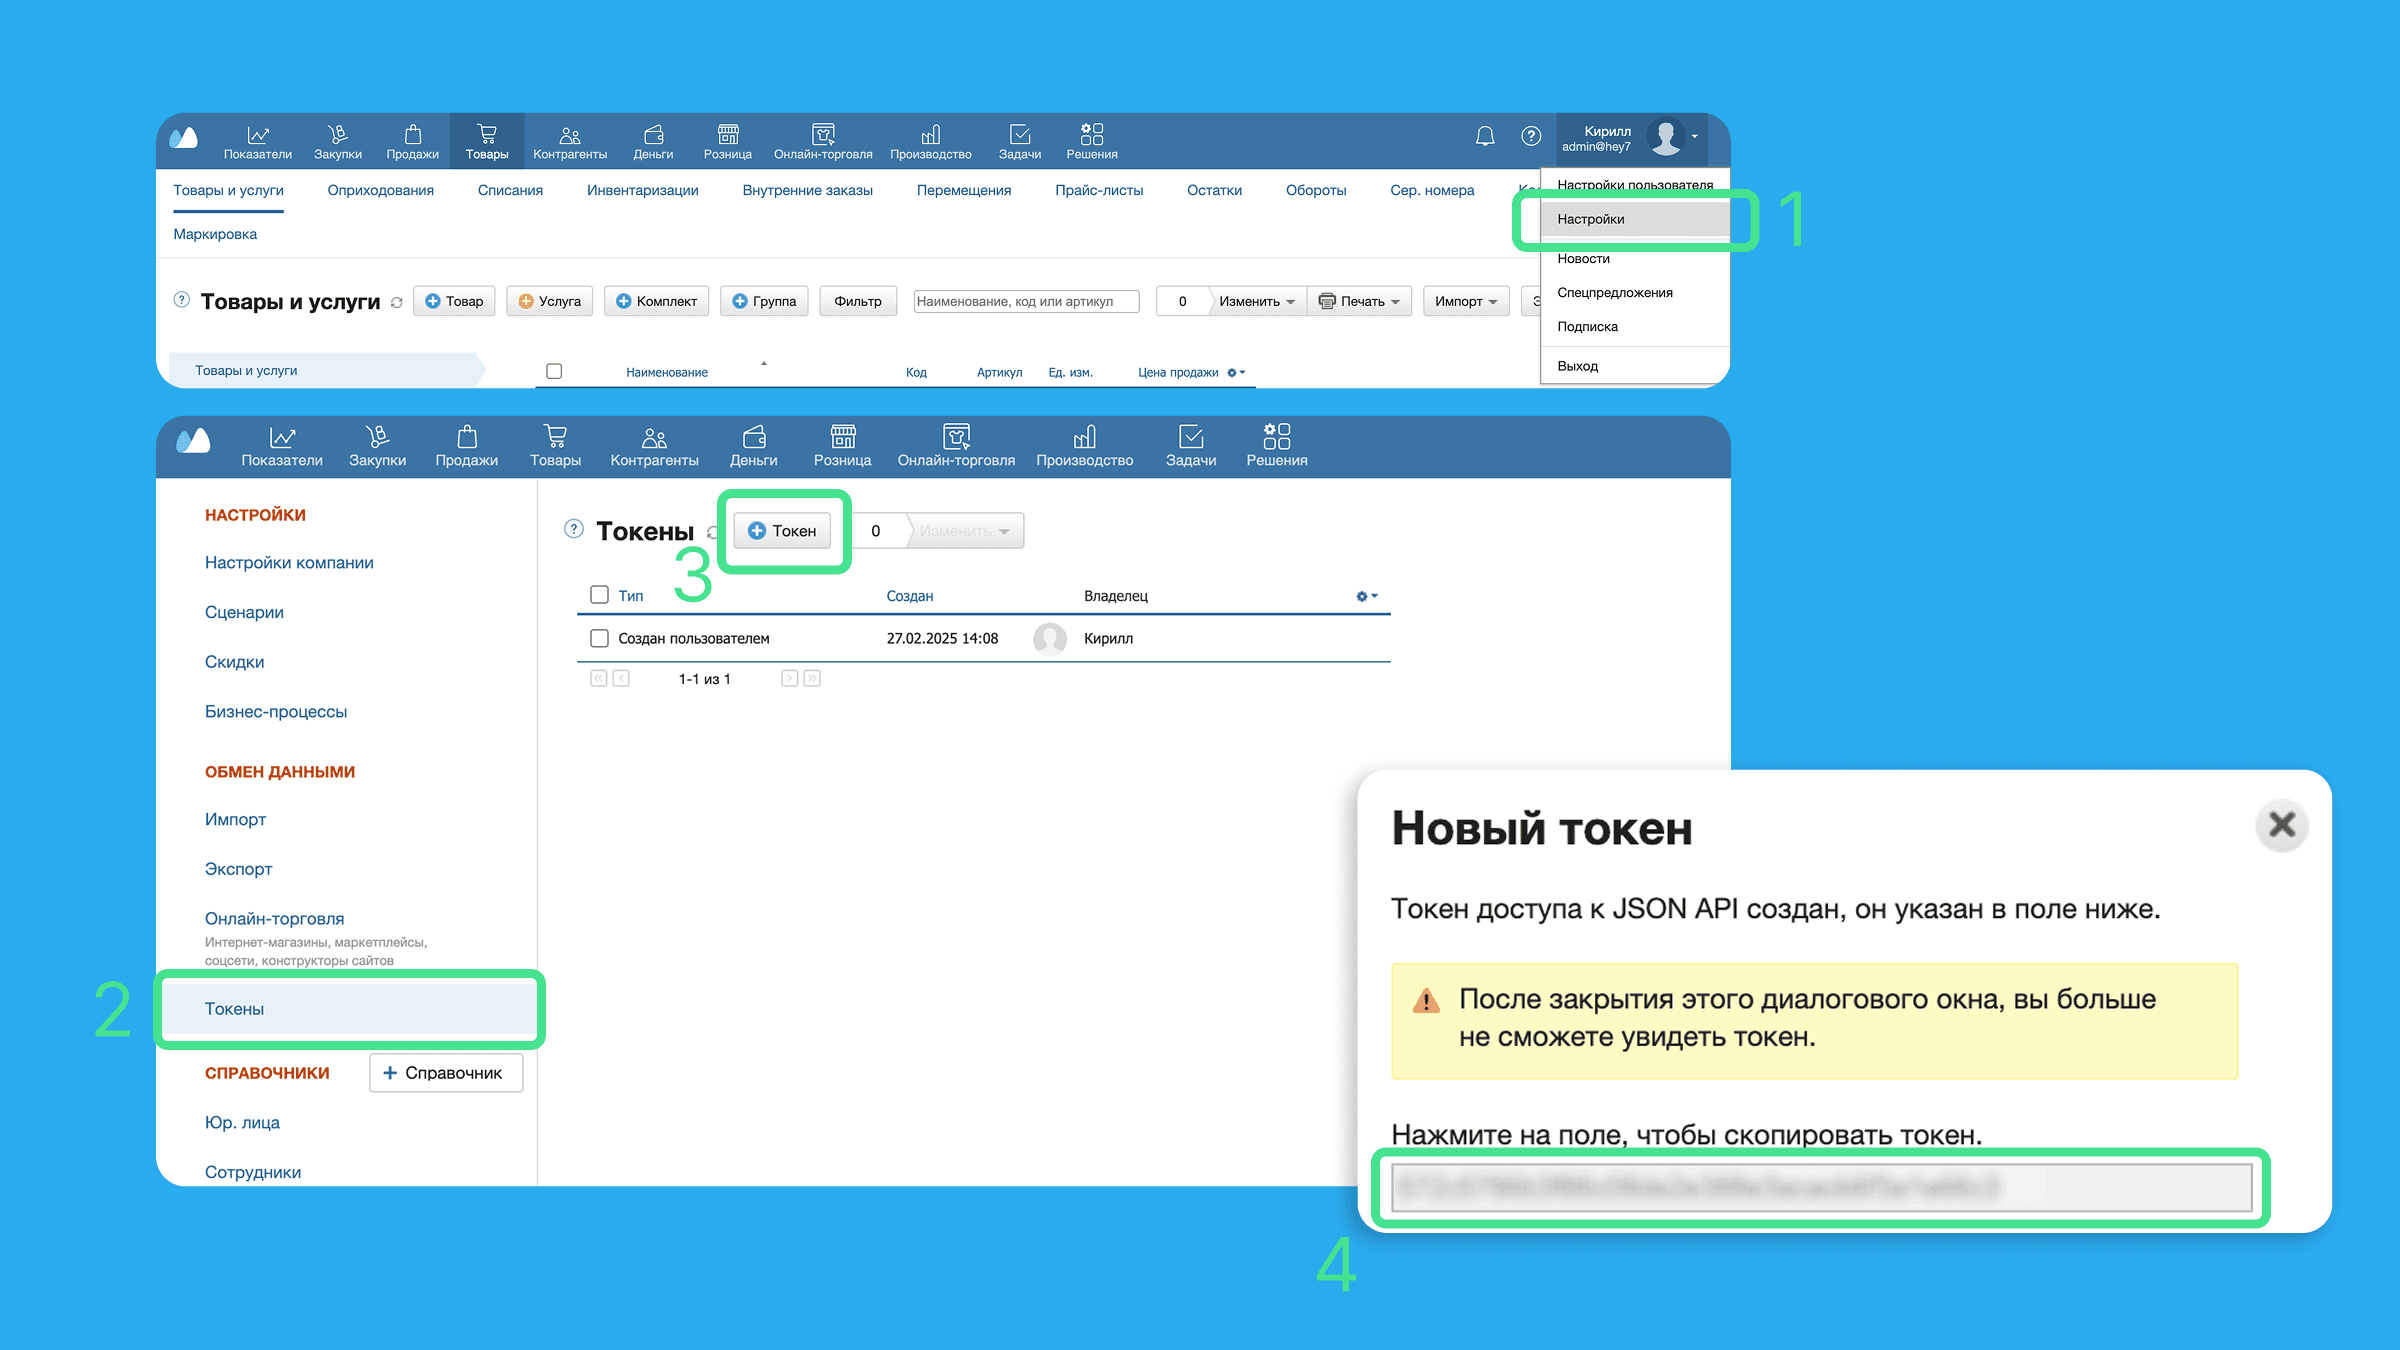Image resolution: width=2400 pixels, height=1350 pixels.
Task: Open Сценарии in settings sidebar
Action: 244,613
